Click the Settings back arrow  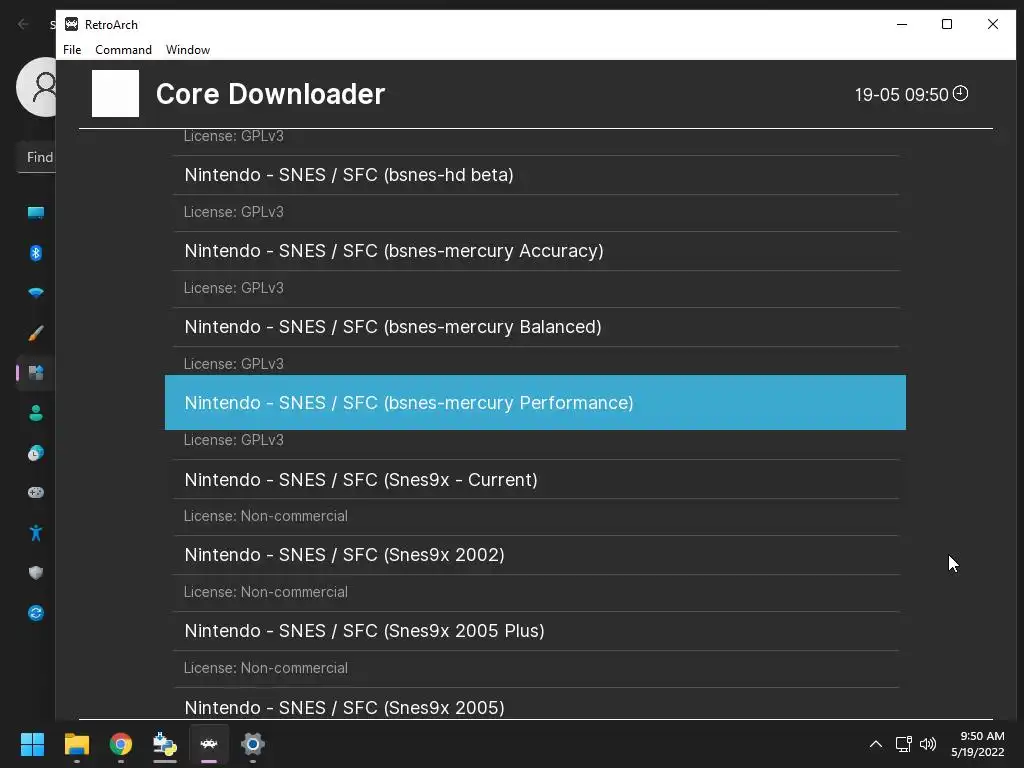[x=24, y=24]
